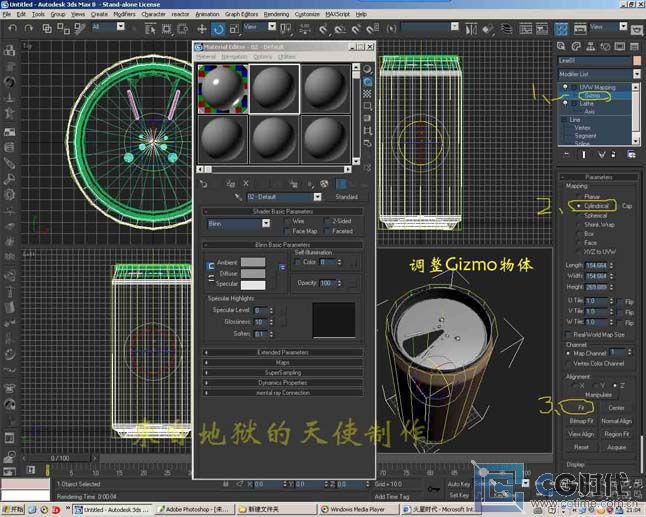This screenshot has height=517, width=646.
Task: Click the Redo arrow in main toolbar
Action: pos(28,28)
